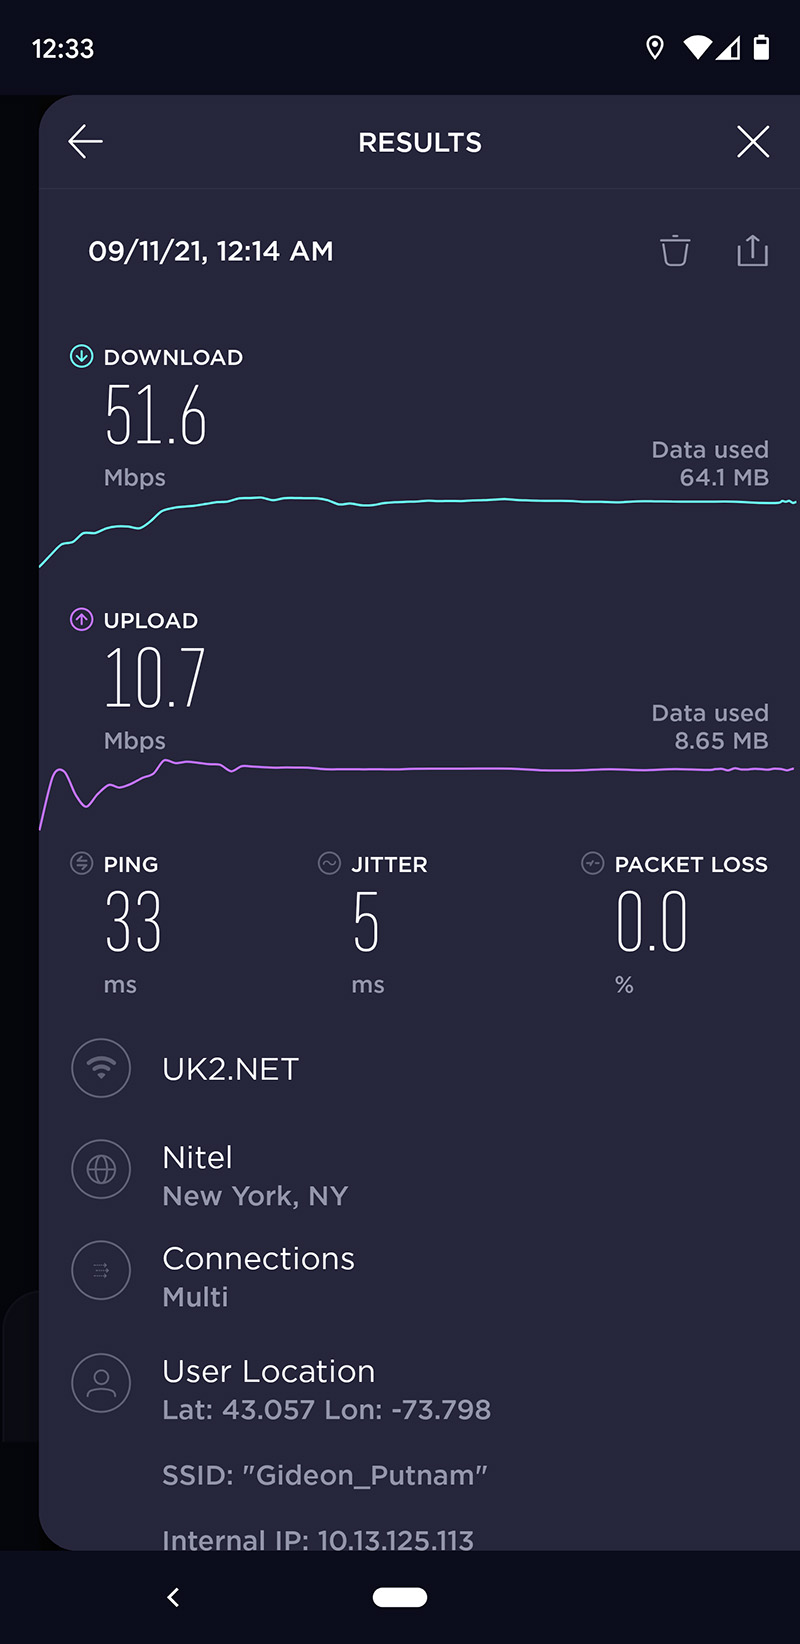The image size is (800, 1644).
Task: Tap the User Location person icon
Action: tap(101, 1383)
